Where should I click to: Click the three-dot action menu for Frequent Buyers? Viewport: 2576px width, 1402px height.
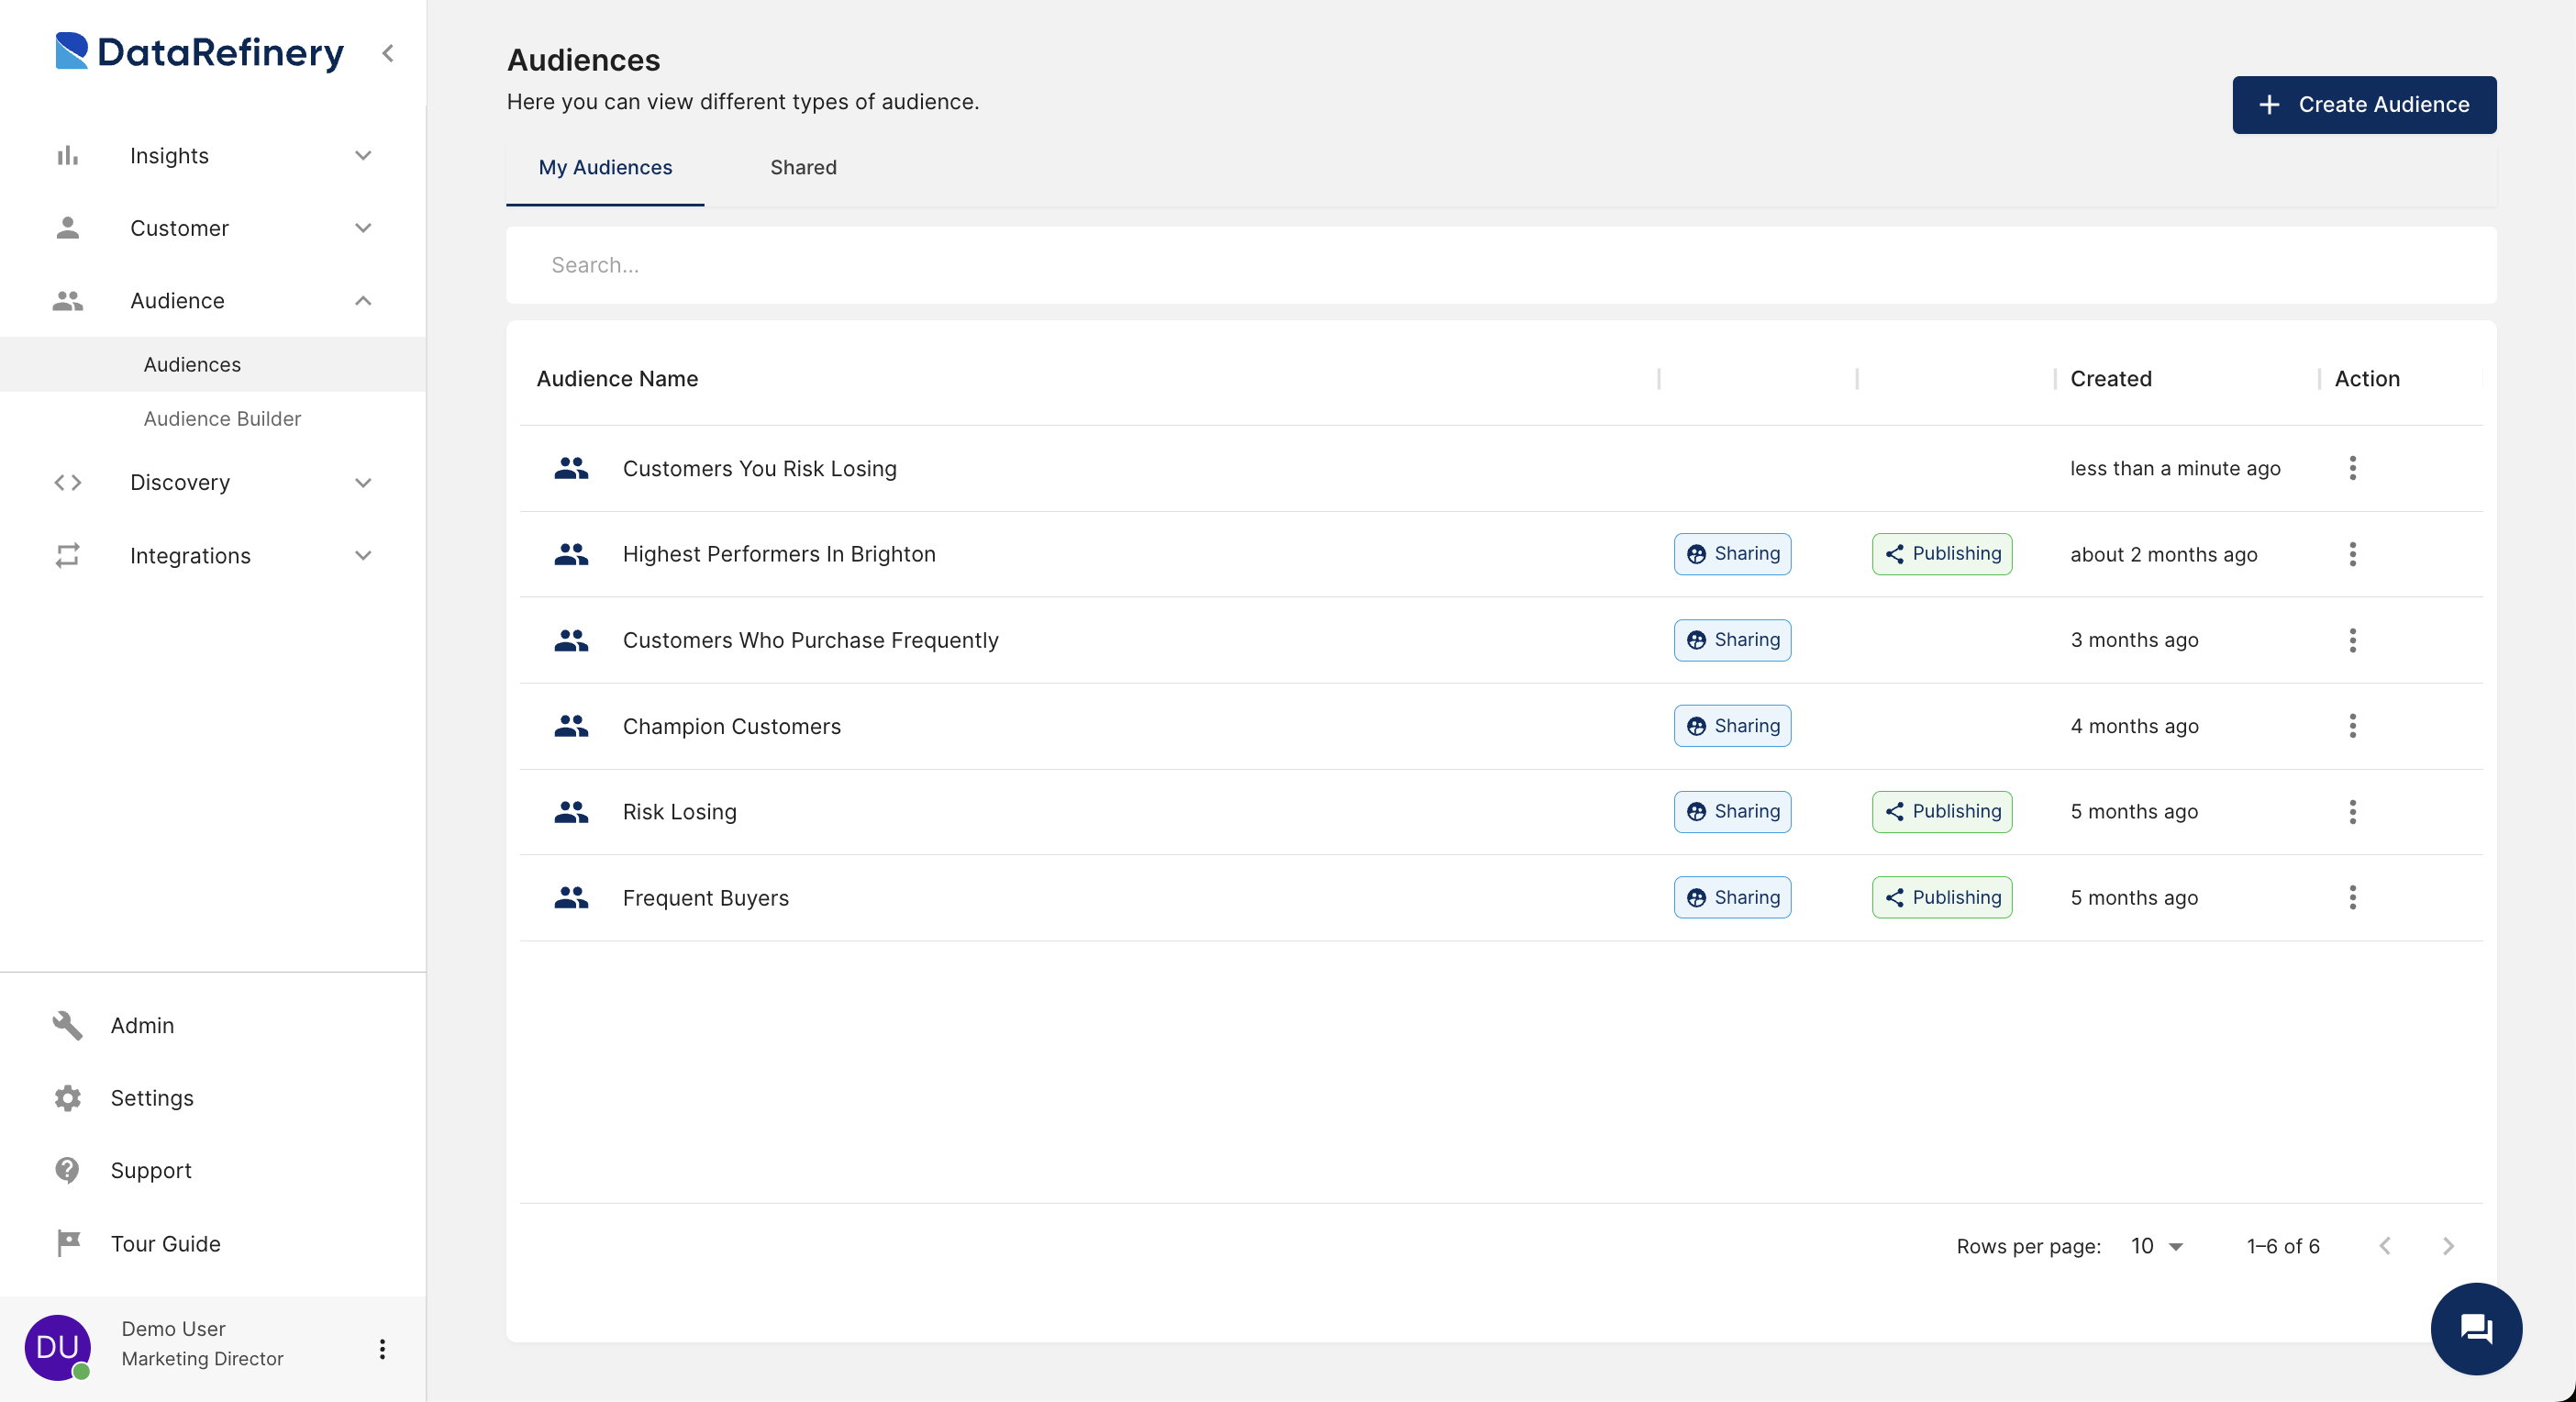[2351, 896]
